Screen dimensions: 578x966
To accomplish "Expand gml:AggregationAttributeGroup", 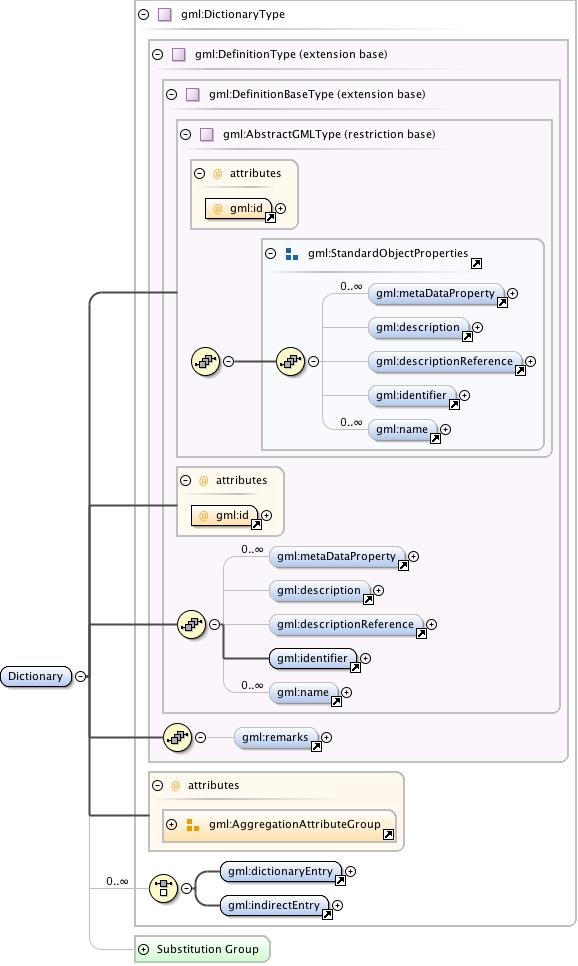I will [x=172, y=824].
